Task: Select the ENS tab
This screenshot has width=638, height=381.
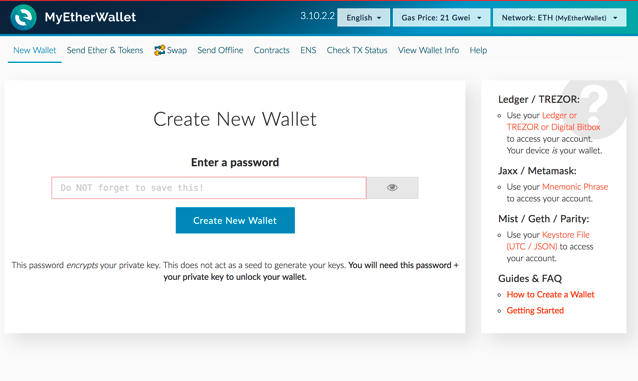Action: tap(308, 50)
